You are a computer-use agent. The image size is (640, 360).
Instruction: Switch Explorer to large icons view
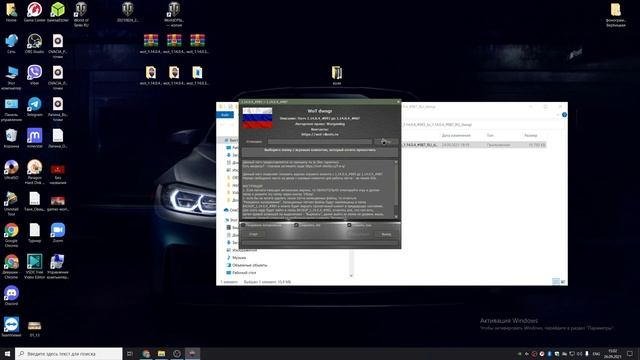coord(563,282)
